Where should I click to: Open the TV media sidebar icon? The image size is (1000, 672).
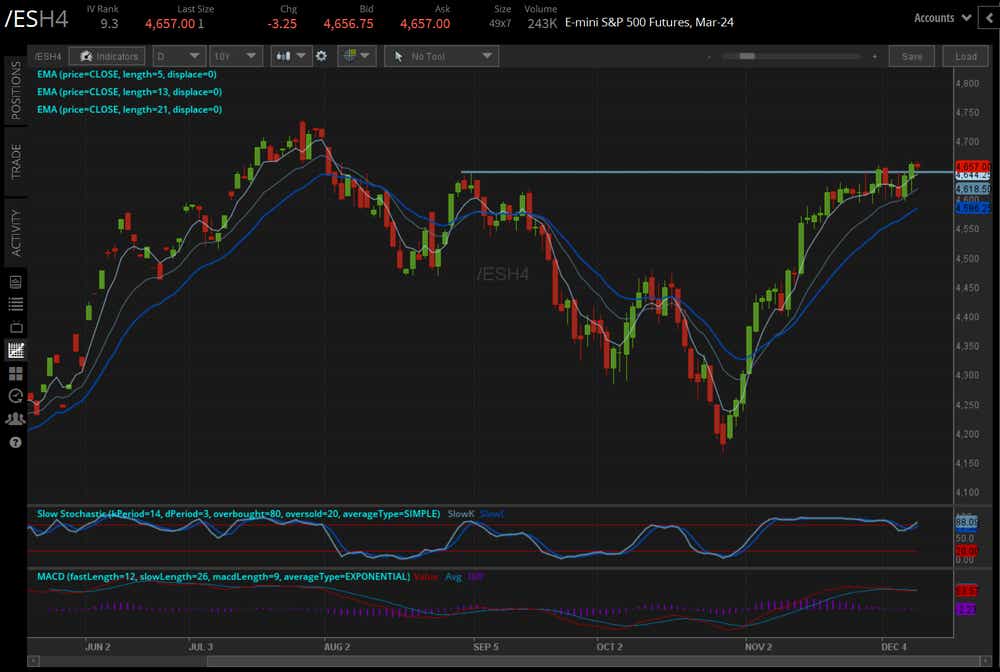click(16, 328)
